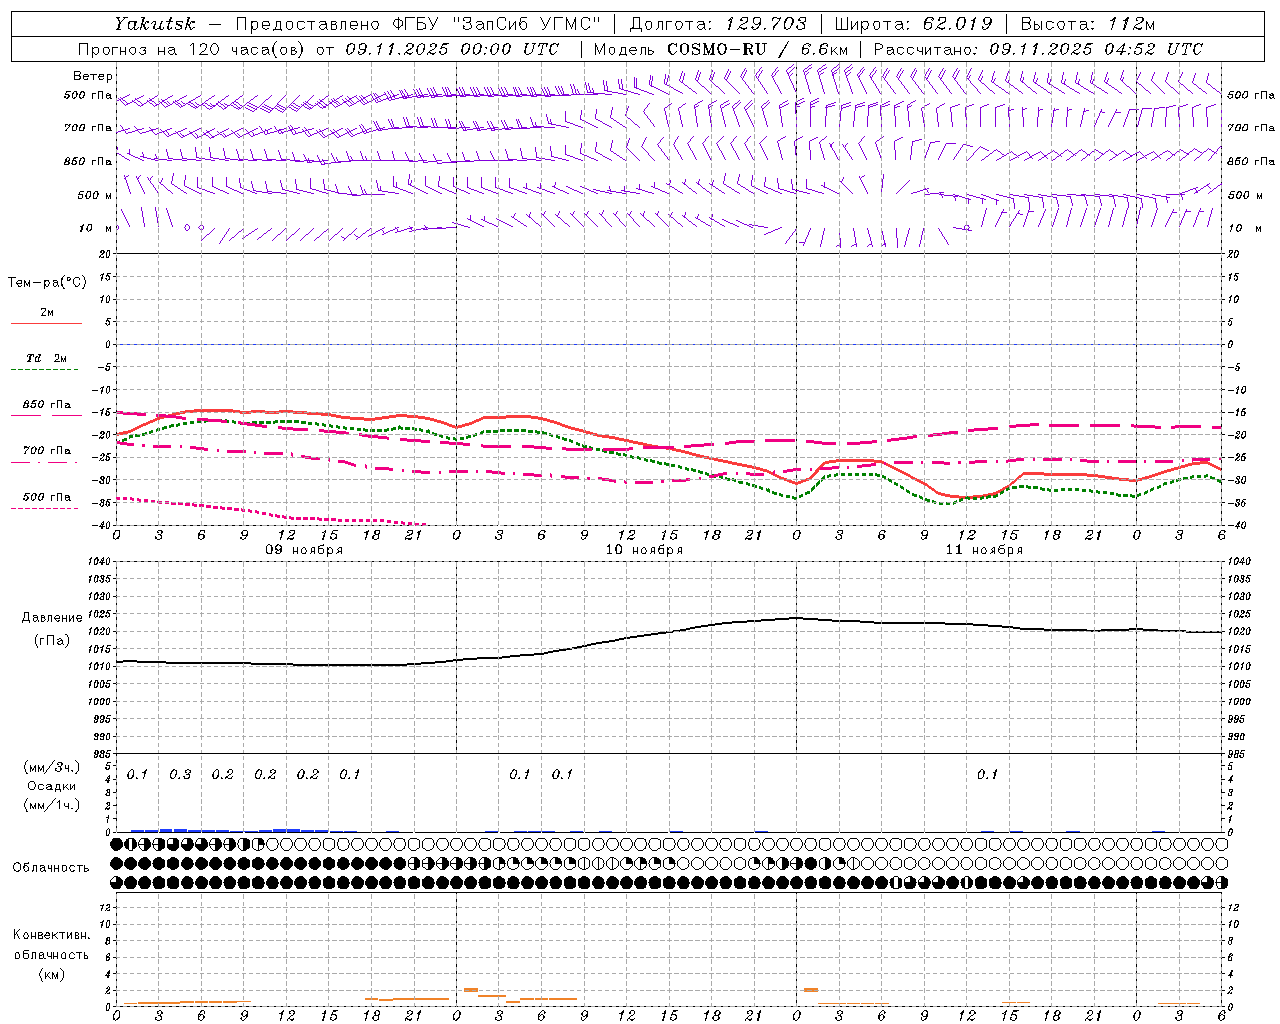This screenshot has height=1024, width=1280.
Task: Click the '(мм/1ч.)' hourly precipitation label
Action: pyautogui.click(x=51, y=805)
